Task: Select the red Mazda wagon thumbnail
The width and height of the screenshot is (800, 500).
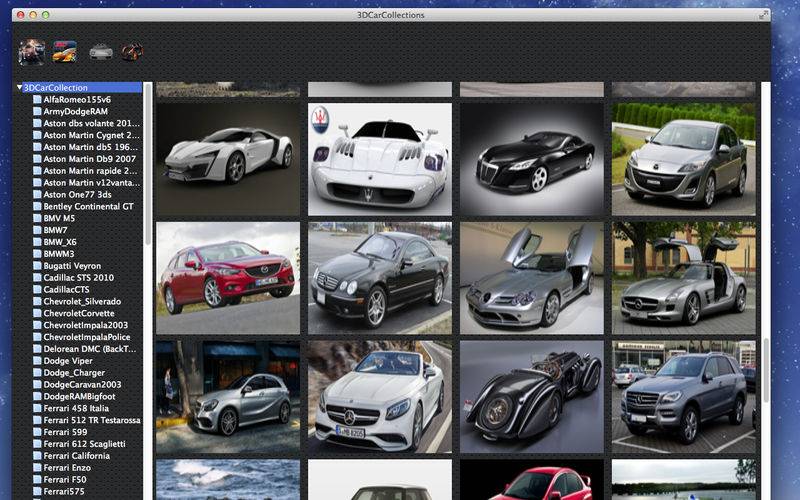Action: 228,278
